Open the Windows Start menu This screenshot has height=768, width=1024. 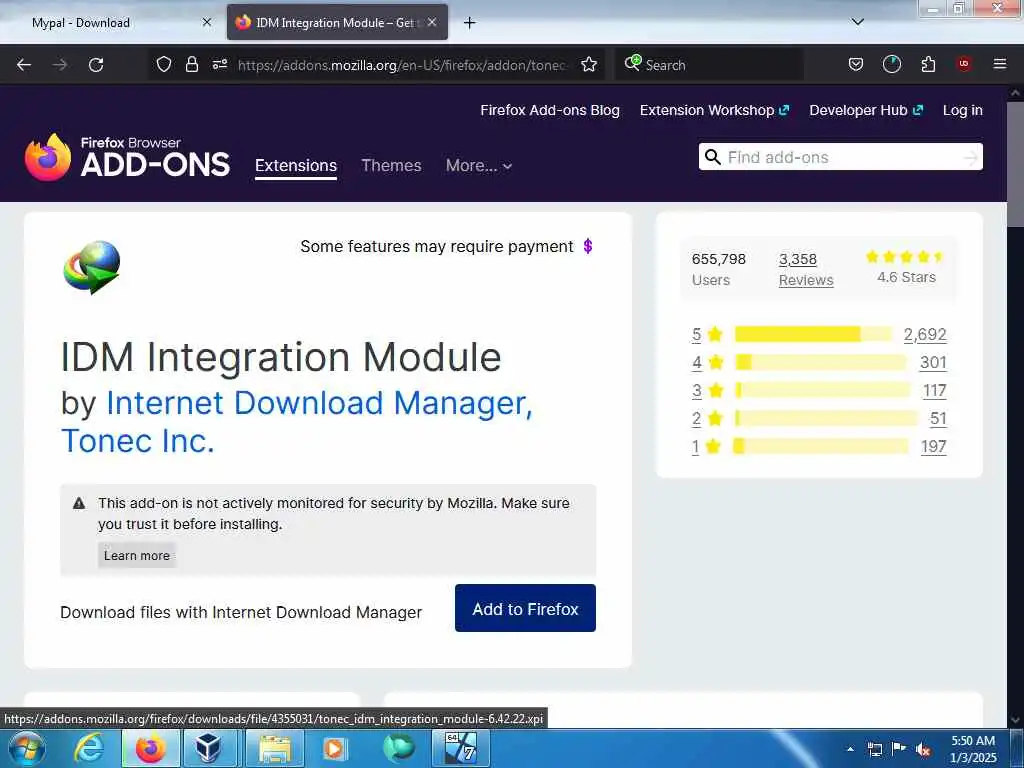tap(26, 748)
